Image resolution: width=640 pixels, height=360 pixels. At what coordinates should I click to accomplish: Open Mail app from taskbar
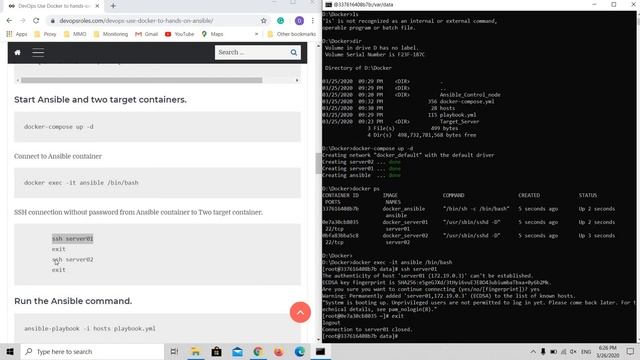(237, 351)
